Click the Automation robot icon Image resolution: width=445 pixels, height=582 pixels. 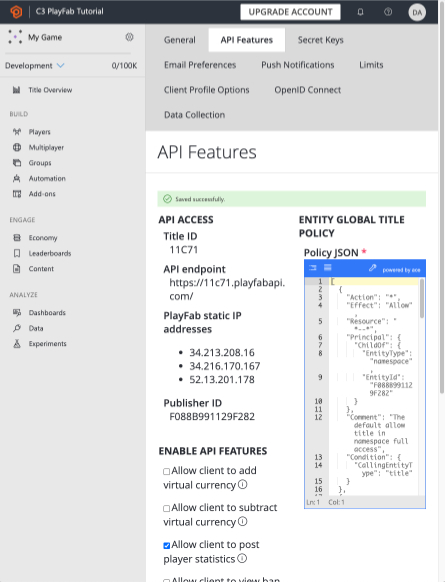[17, 178]
